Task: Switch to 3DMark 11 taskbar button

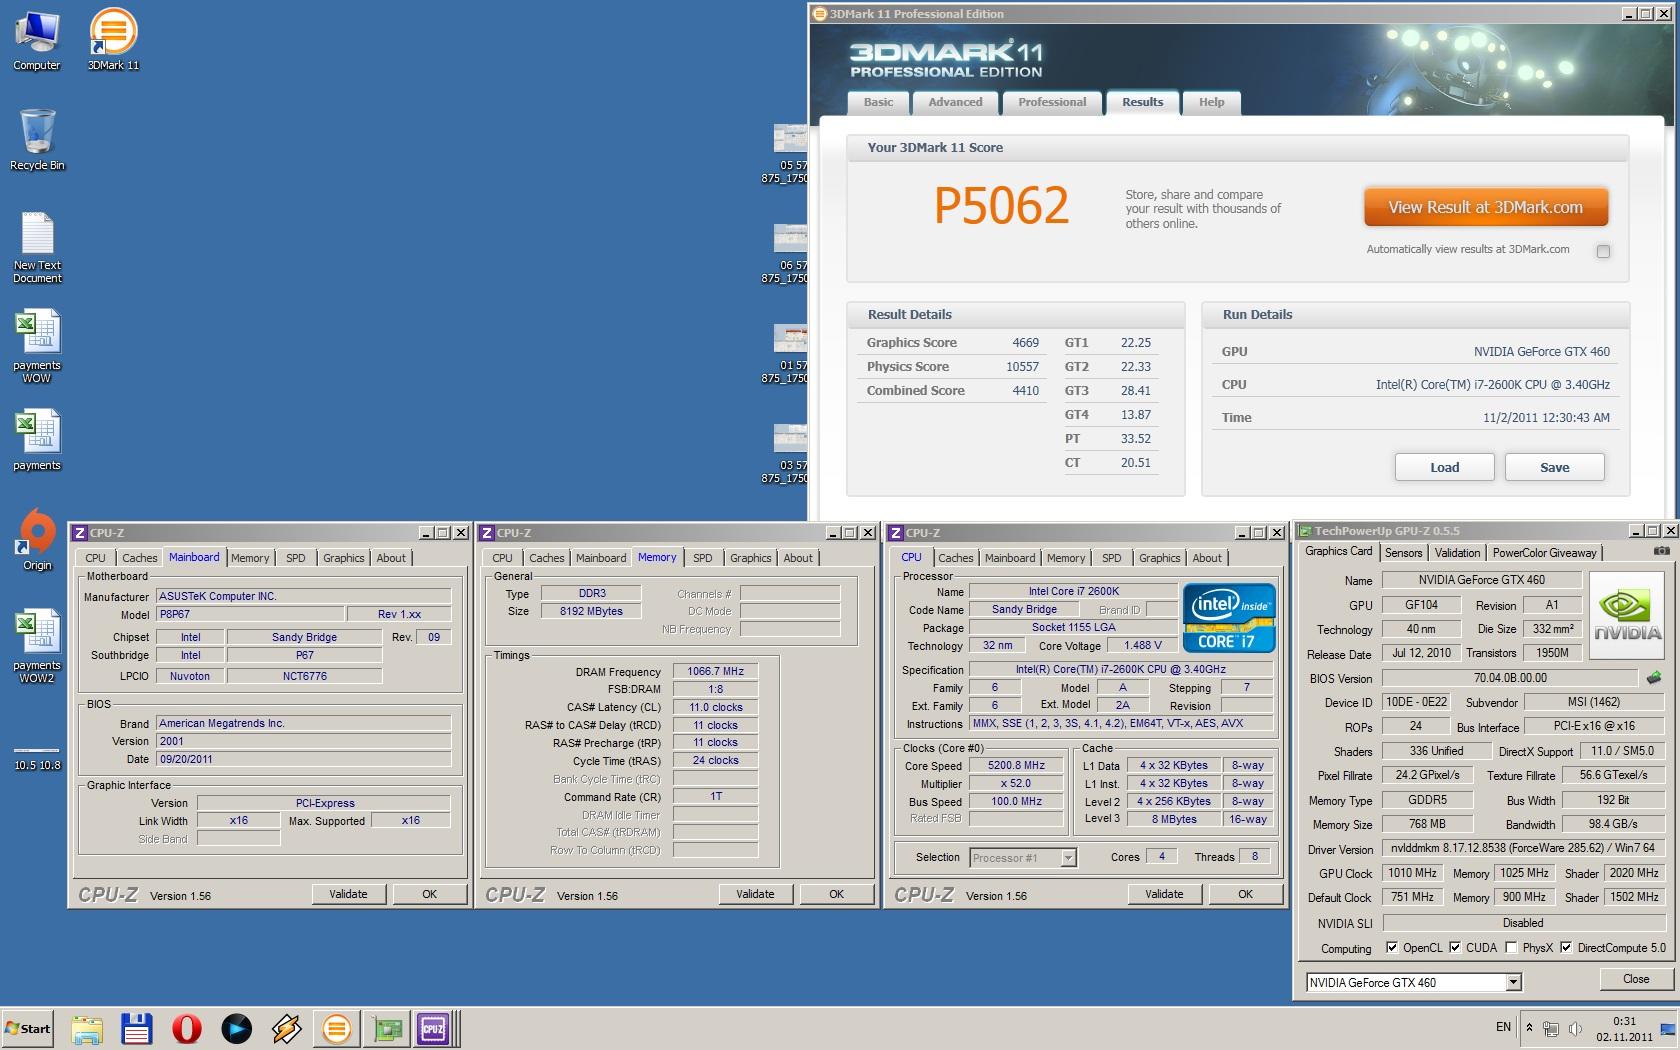Action: pyautogui.click(x=337, y=1028)
